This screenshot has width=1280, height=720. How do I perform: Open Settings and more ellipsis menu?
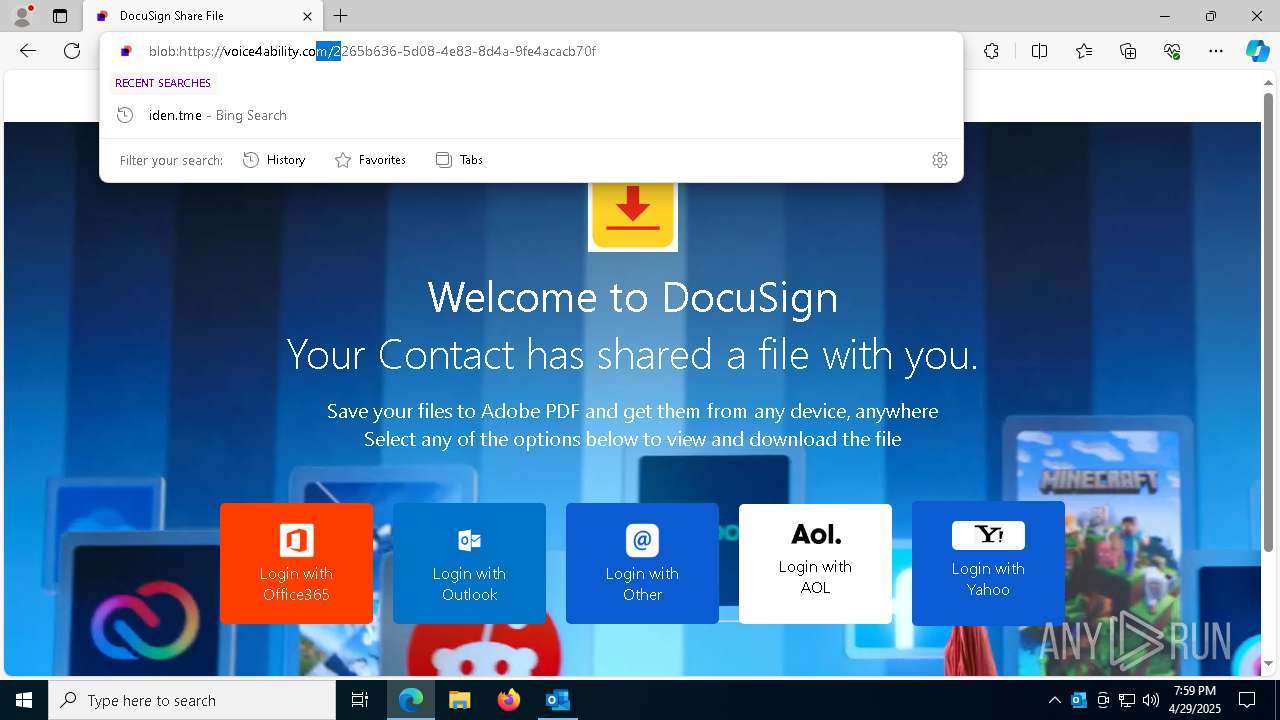pyautogui.click(x=1216, y=51)
